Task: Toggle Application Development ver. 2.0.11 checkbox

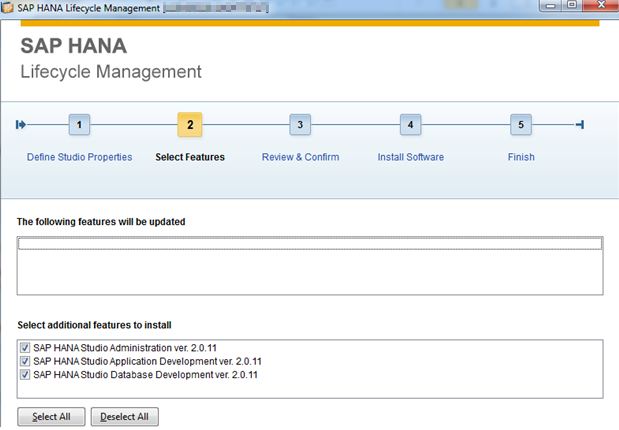Action: 25,361
